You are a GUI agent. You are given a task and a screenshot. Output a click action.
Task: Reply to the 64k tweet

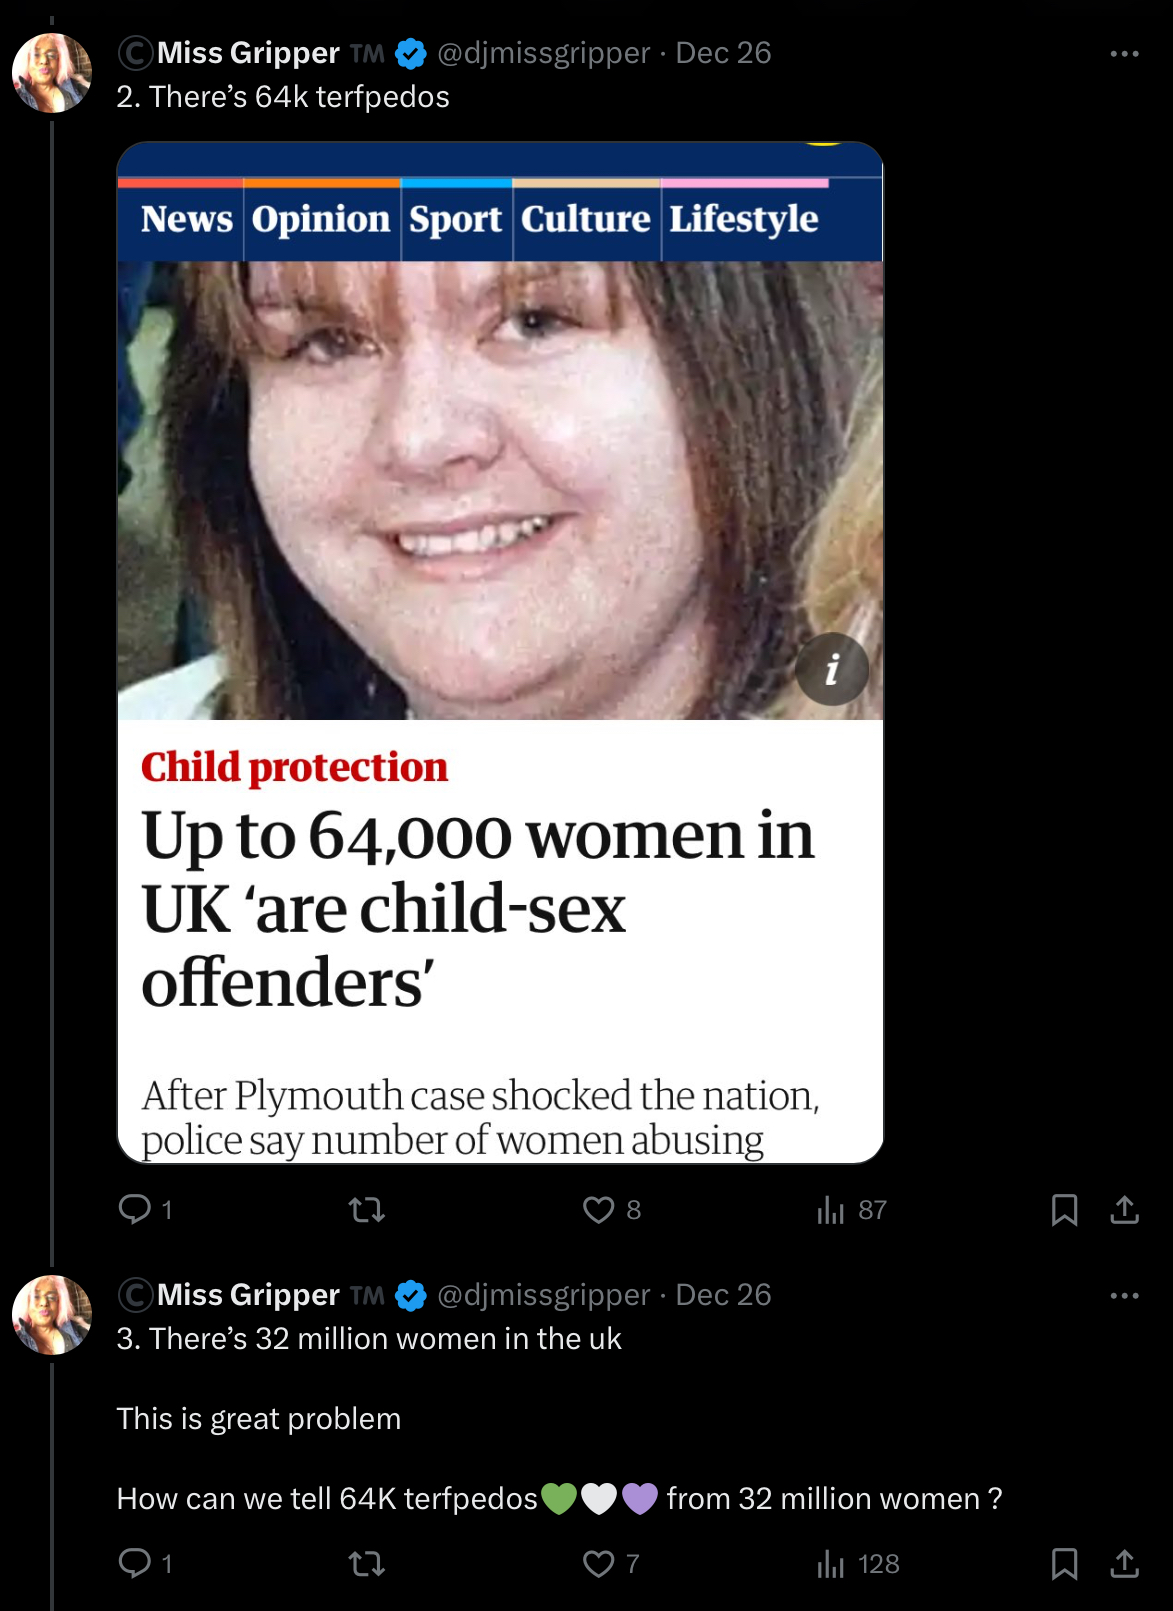click(x=146, y=1210)
